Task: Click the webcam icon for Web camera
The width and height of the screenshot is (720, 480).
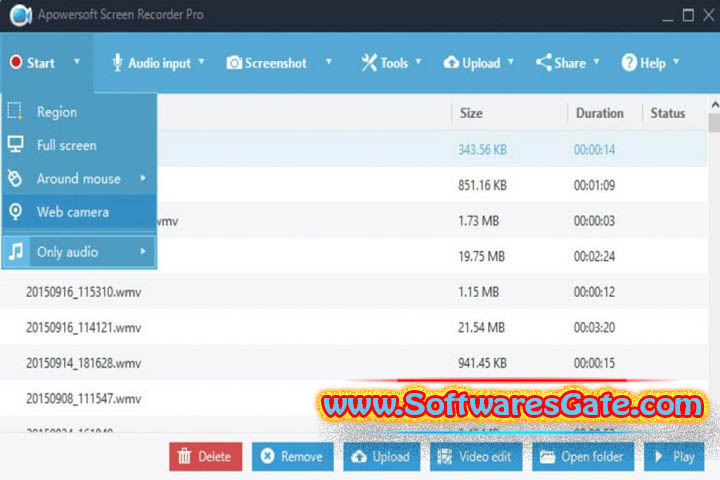Action: (x=15, y=212)
